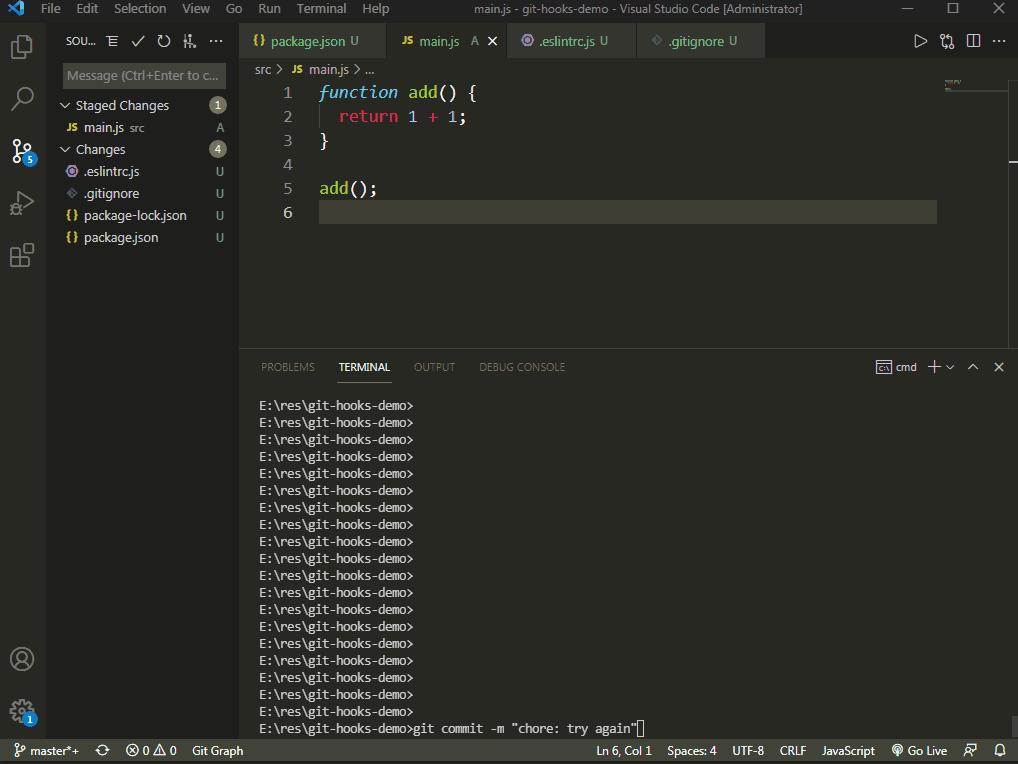Open the Explorer files icon
1018x764 pixels.
[x=22, y=46]
